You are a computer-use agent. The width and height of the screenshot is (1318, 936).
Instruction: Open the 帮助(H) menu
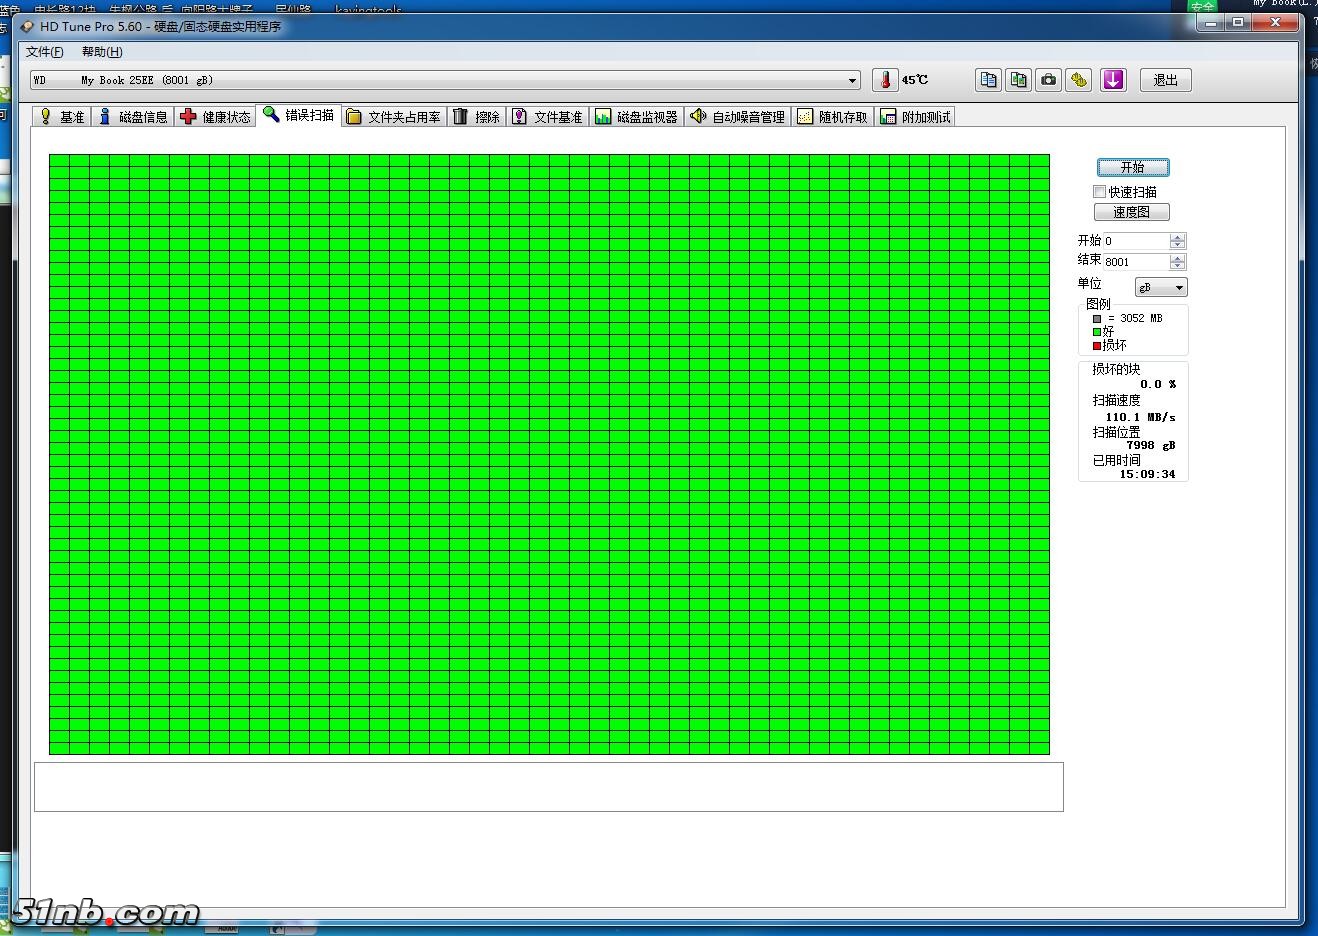(102, 52)
